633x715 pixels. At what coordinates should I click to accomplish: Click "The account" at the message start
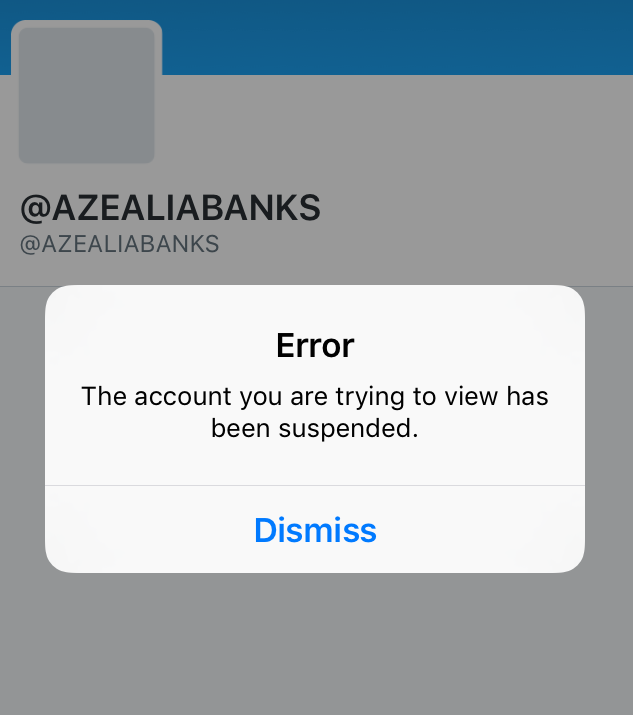[156, 396]
